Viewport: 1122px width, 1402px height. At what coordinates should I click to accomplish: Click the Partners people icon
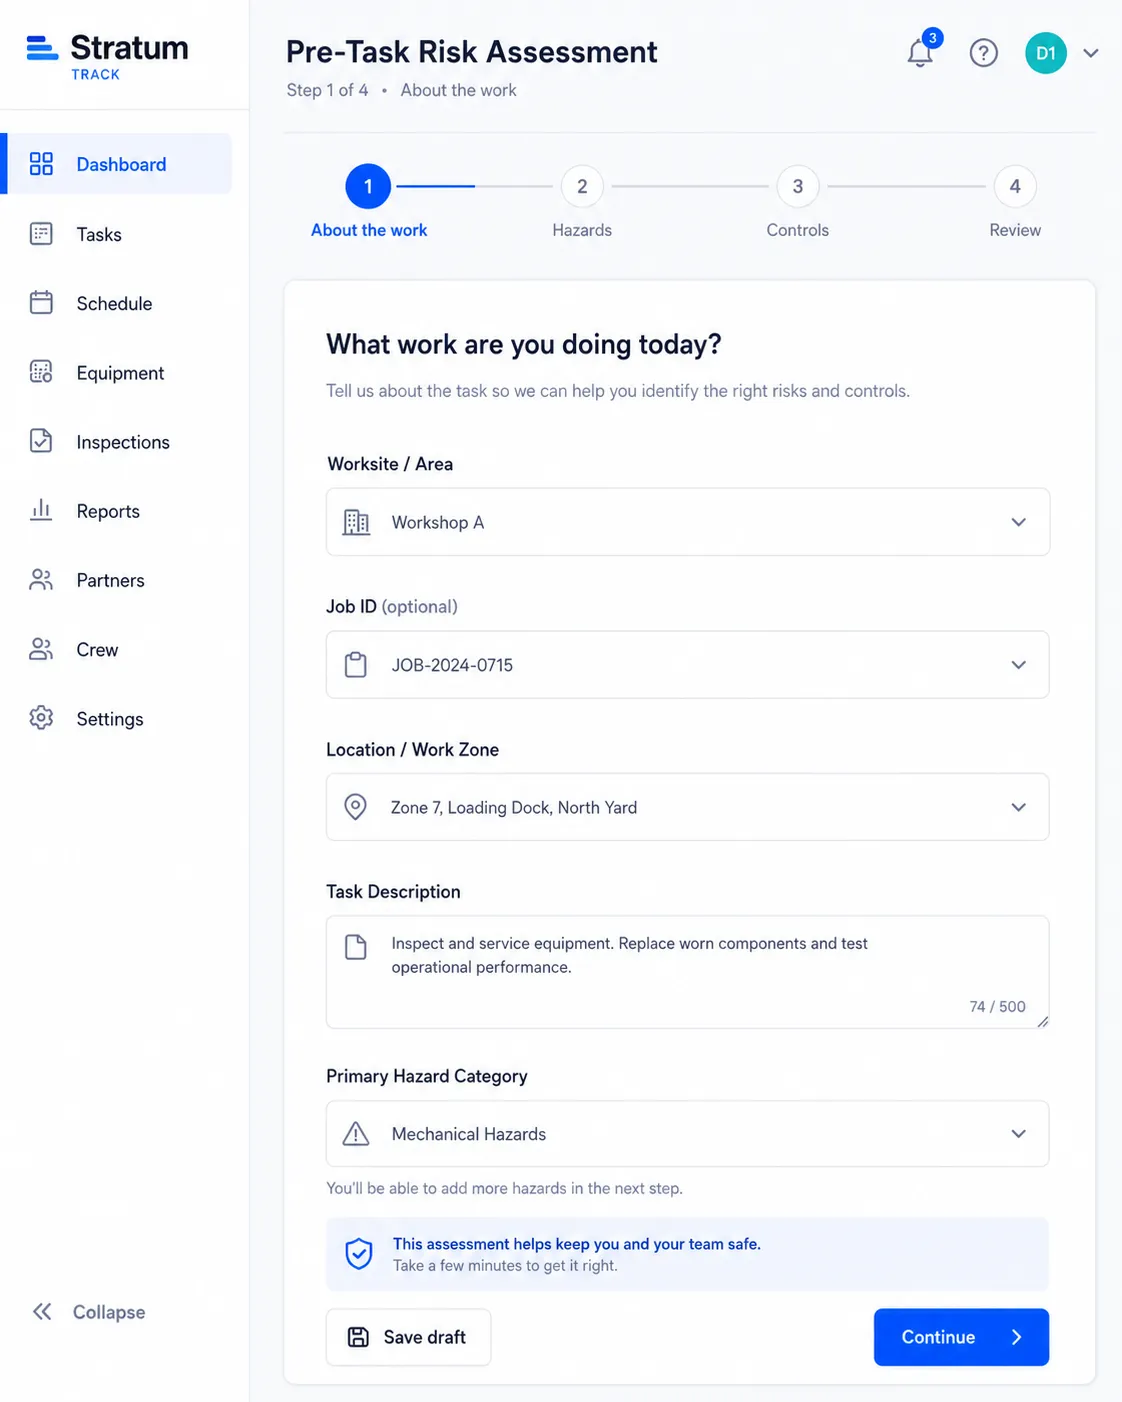pyautogui.click(x=41, y=580)
